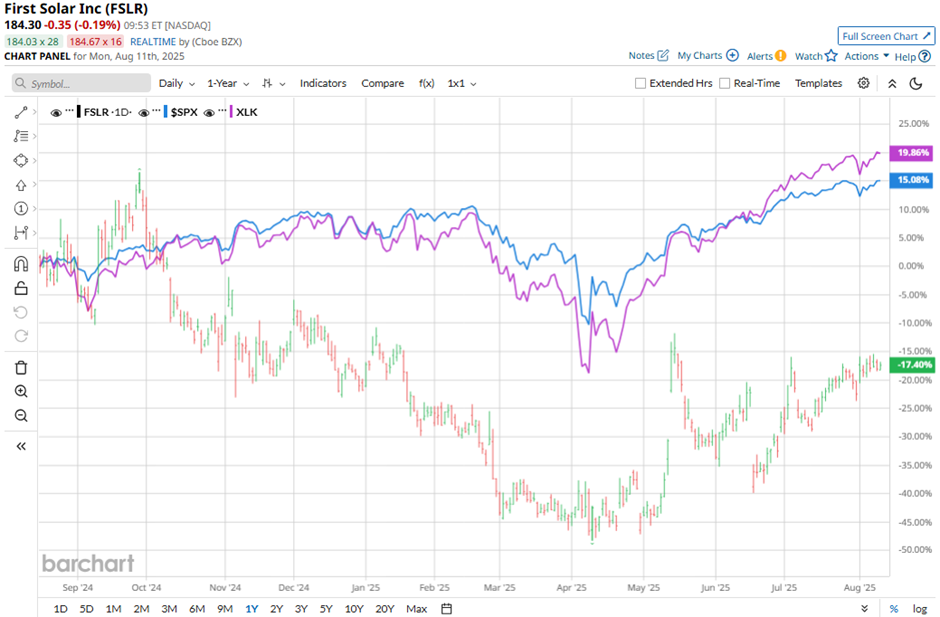
Task: Collapse the drawing toolbar with double chevron
Action: pos(21,446)
